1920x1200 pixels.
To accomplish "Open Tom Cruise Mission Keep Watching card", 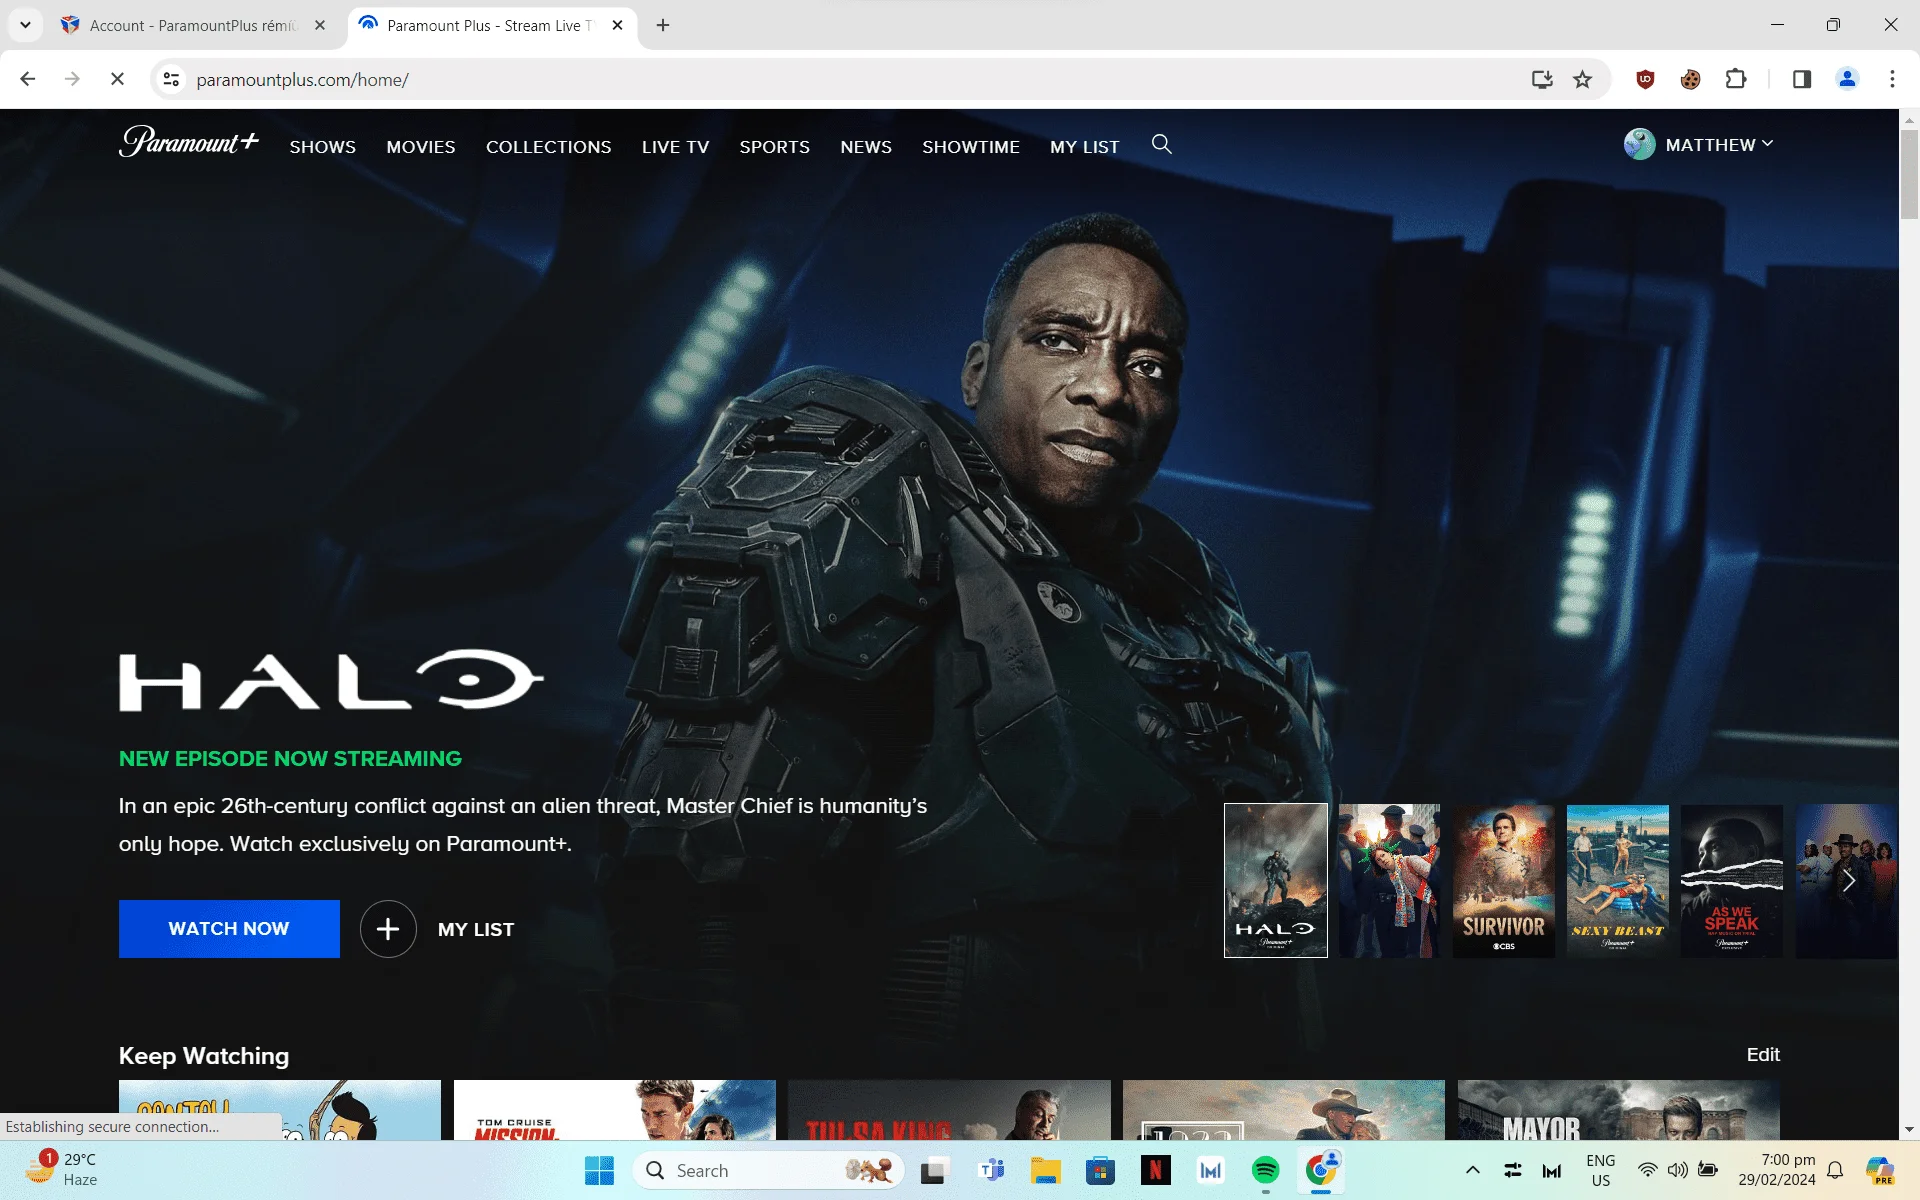I will (614, 1110).
